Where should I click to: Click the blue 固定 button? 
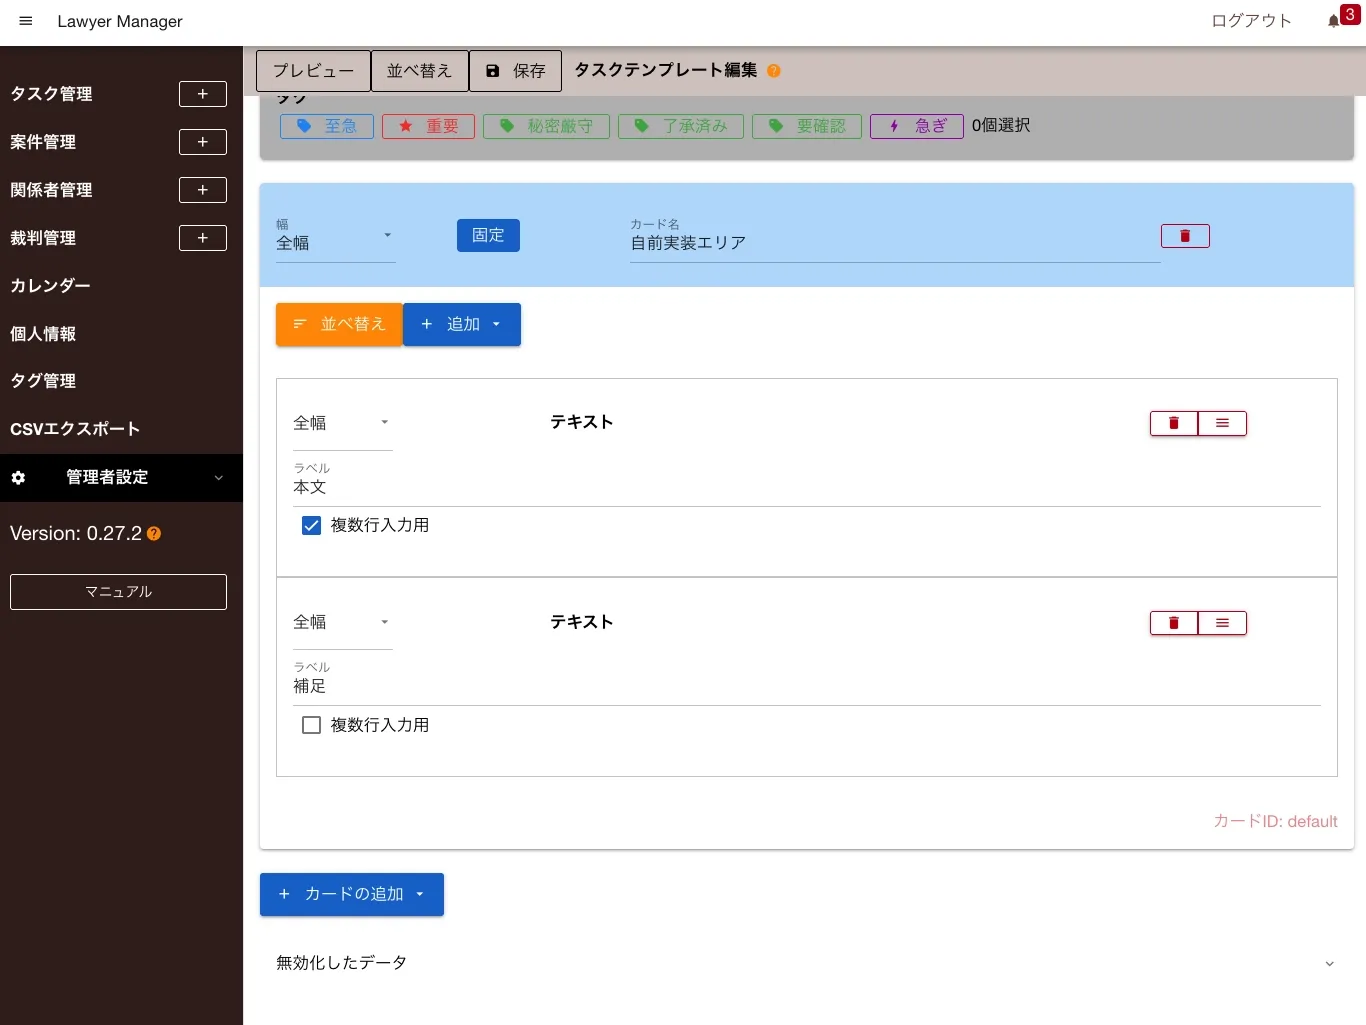pos(488,235)
